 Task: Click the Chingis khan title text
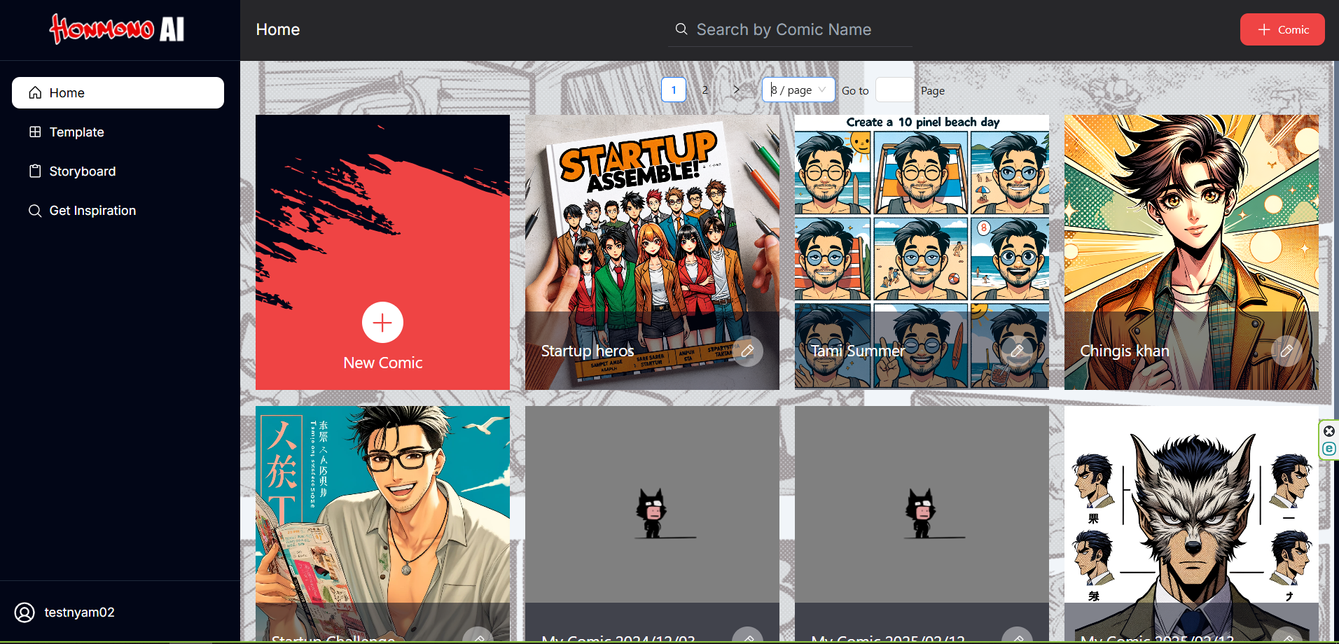coord(1124,351)
